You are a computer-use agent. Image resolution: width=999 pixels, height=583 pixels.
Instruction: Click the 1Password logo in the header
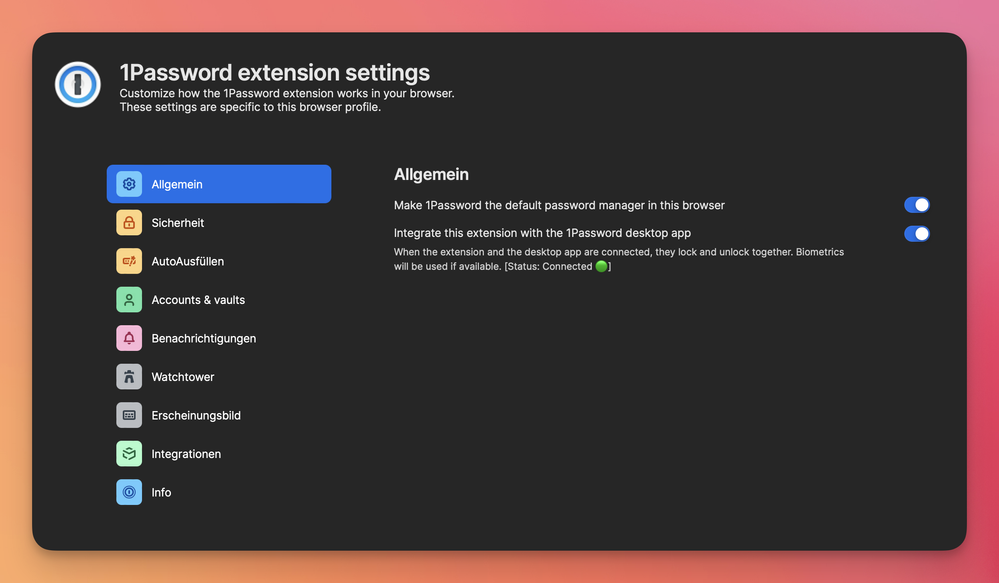[x=77, y=84]
